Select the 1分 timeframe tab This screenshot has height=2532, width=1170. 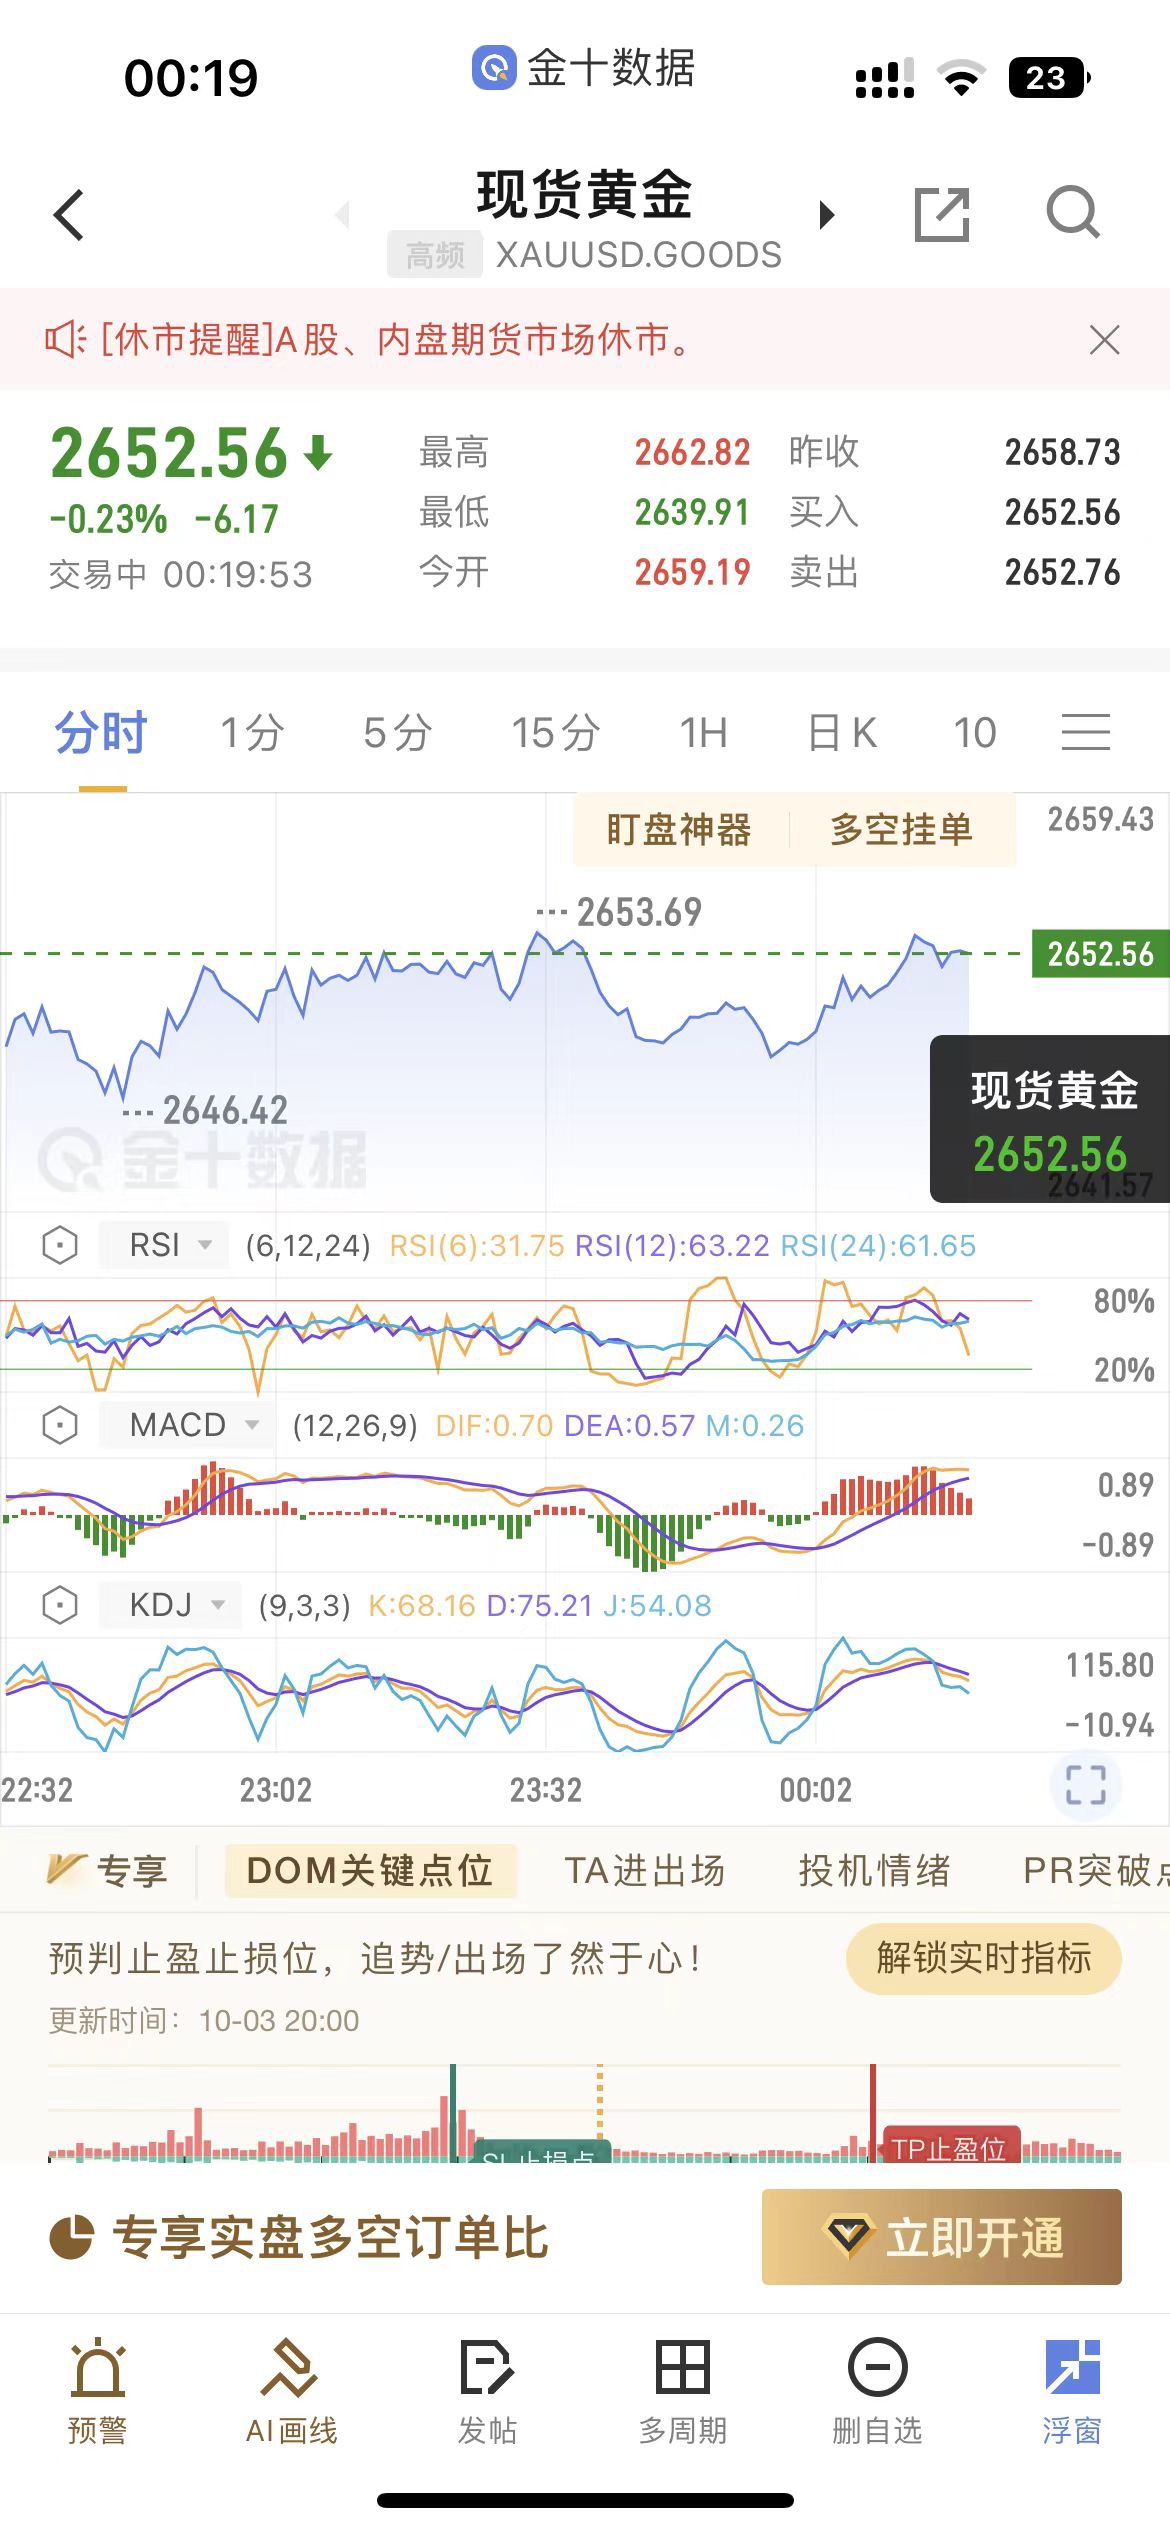pos(253,732)
